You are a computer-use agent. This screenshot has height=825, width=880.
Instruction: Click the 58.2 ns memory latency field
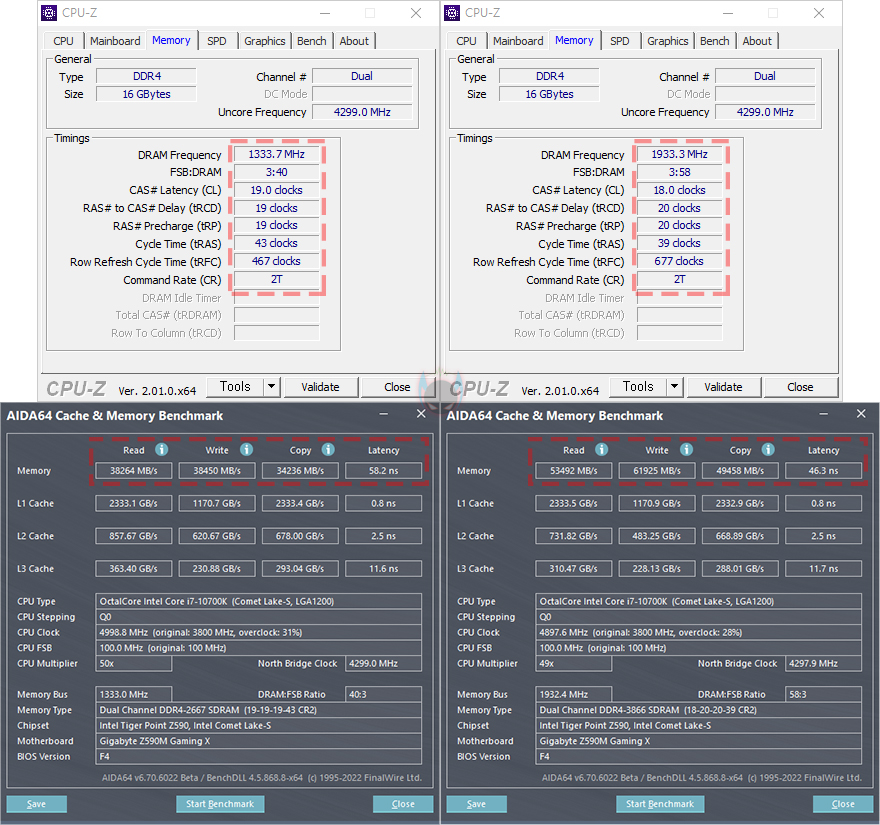383,470
